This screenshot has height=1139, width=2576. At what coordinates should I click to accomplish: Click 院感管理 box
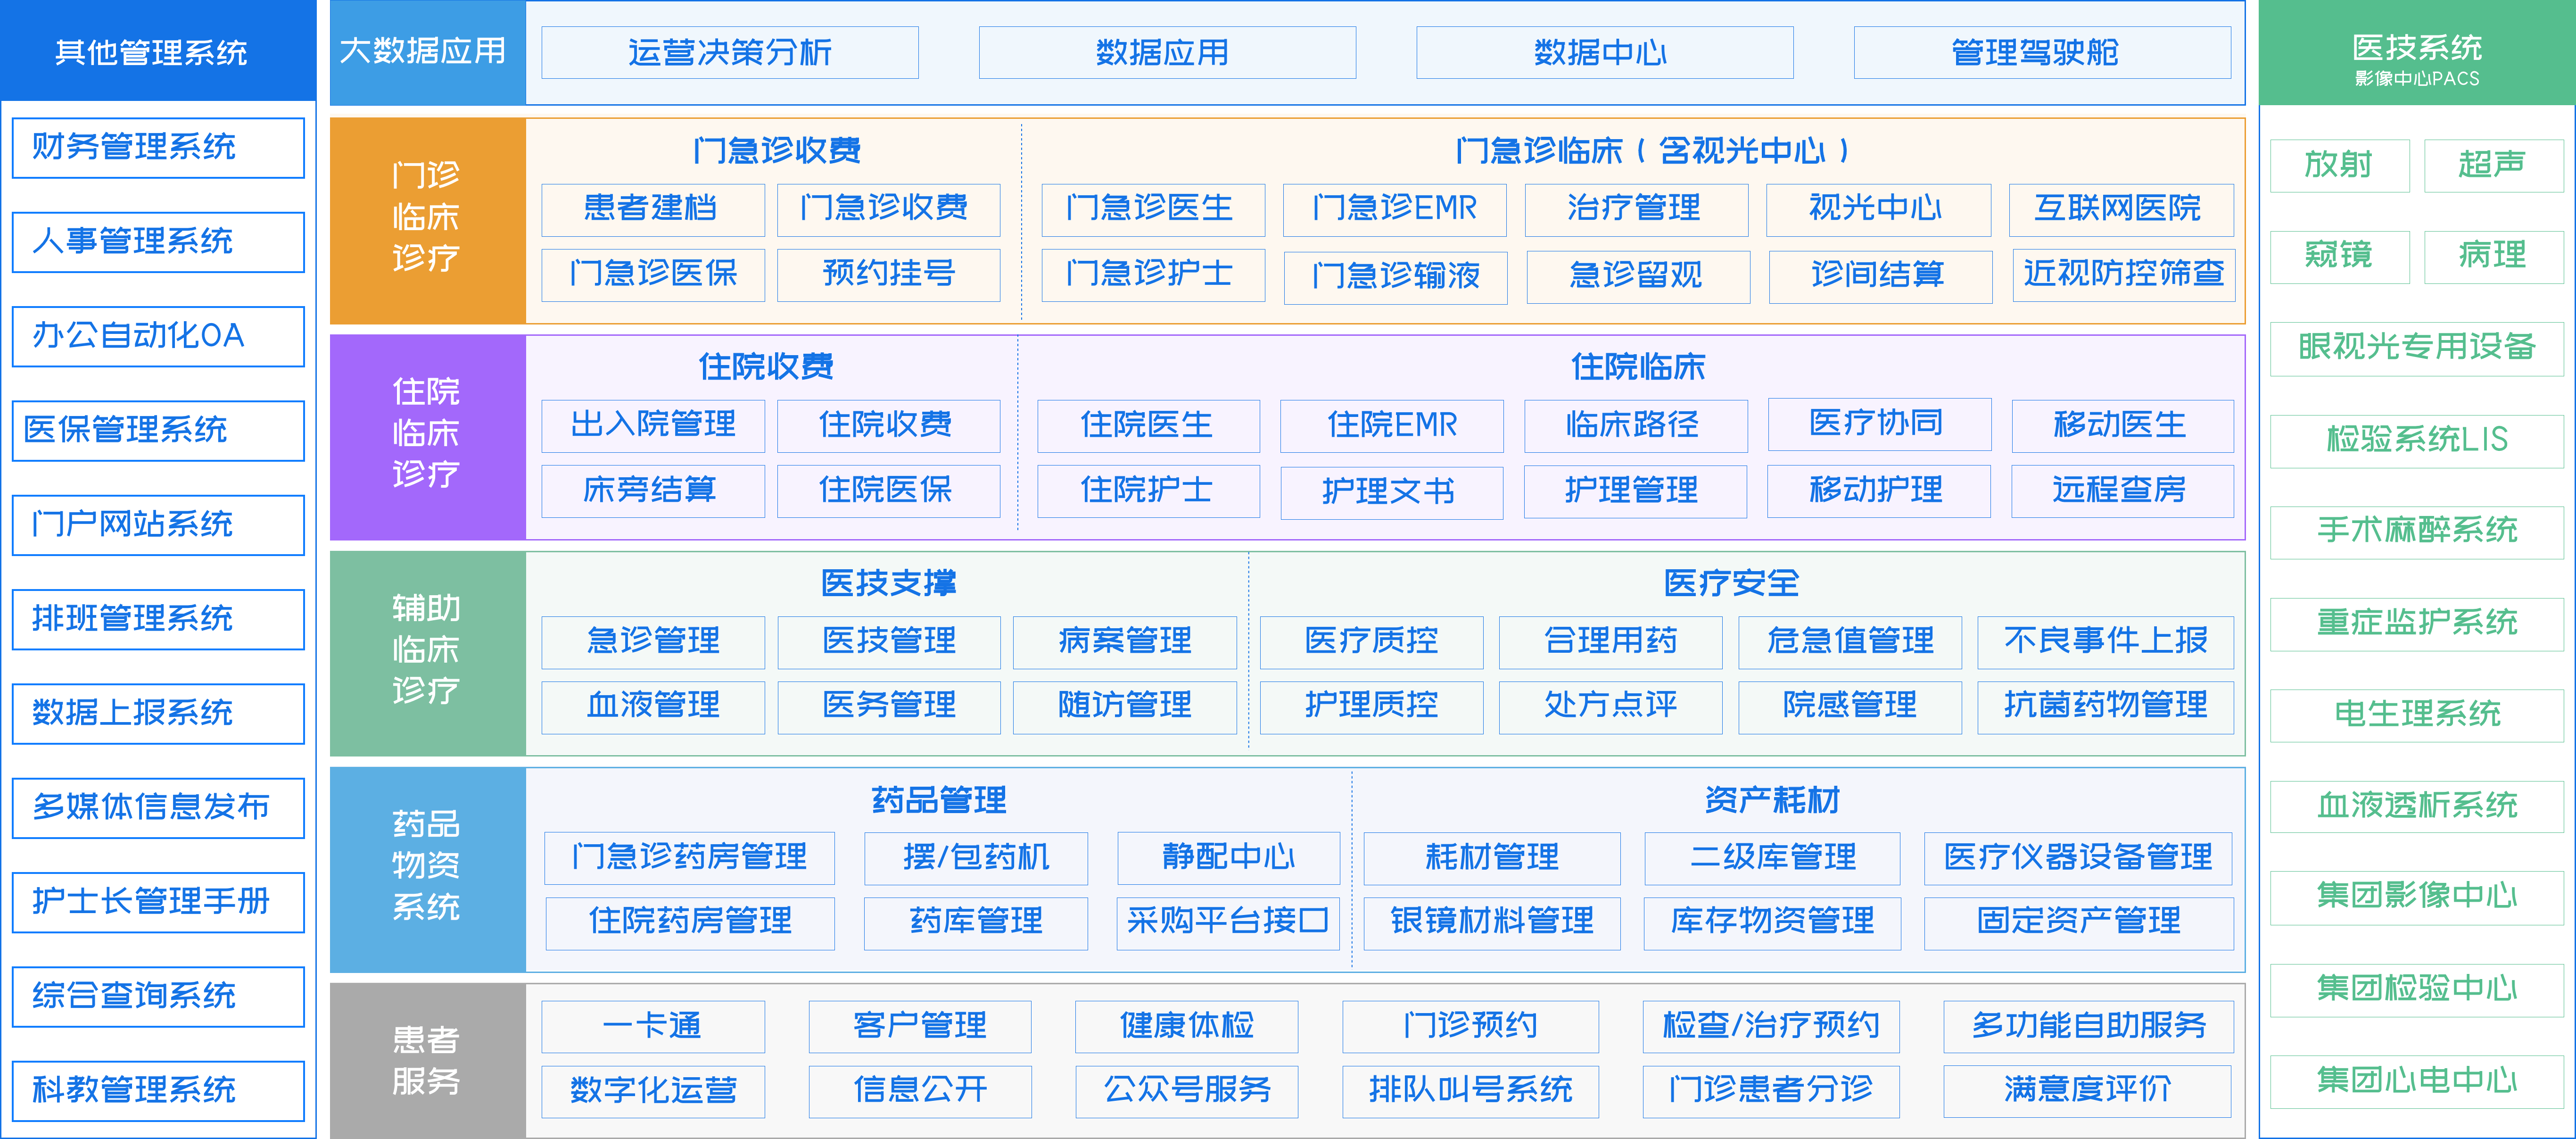tap(1850, 707)
